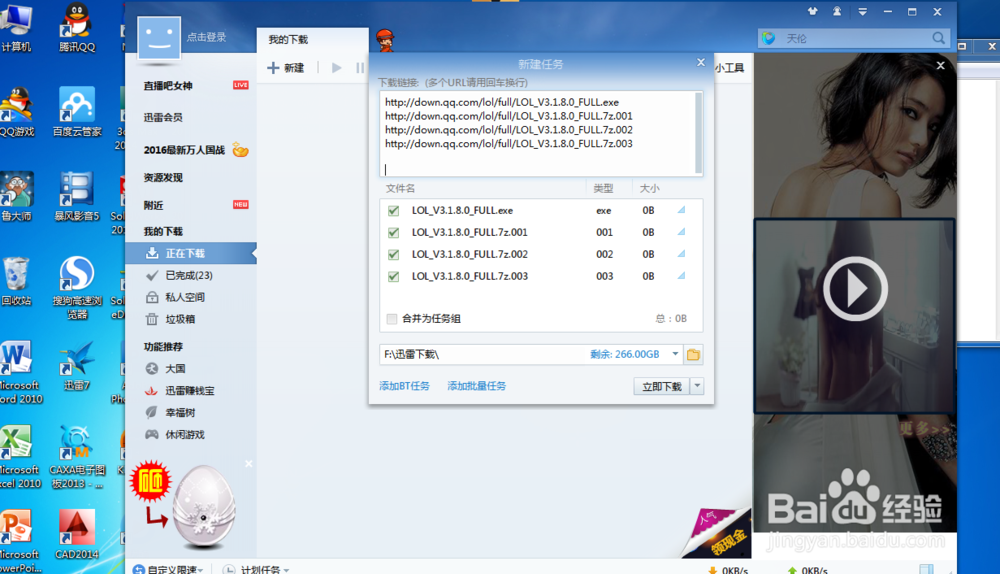Click the search box shield logo icon
1000x574 pixels.
tap(769, 38)
